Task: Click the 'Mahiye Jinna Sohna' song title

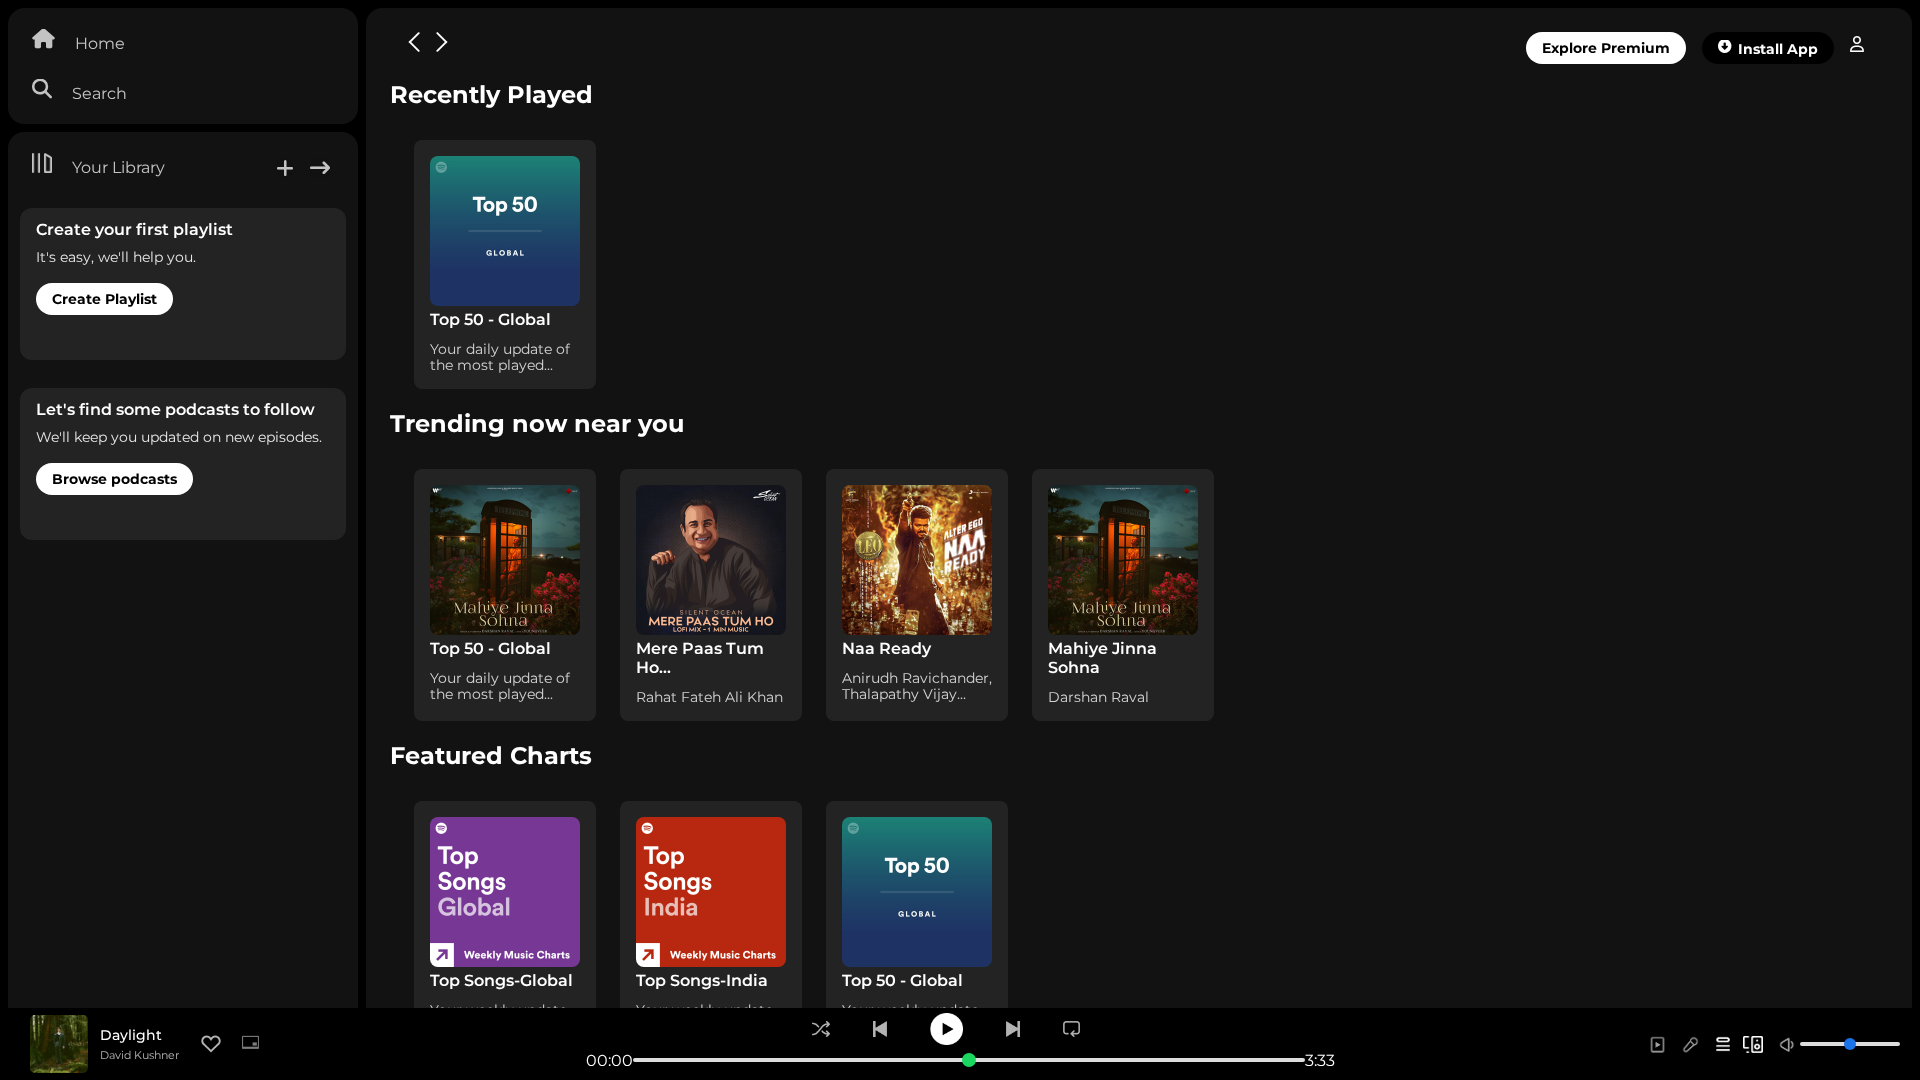Action: pyautogui.click(x=1102, y=658)
